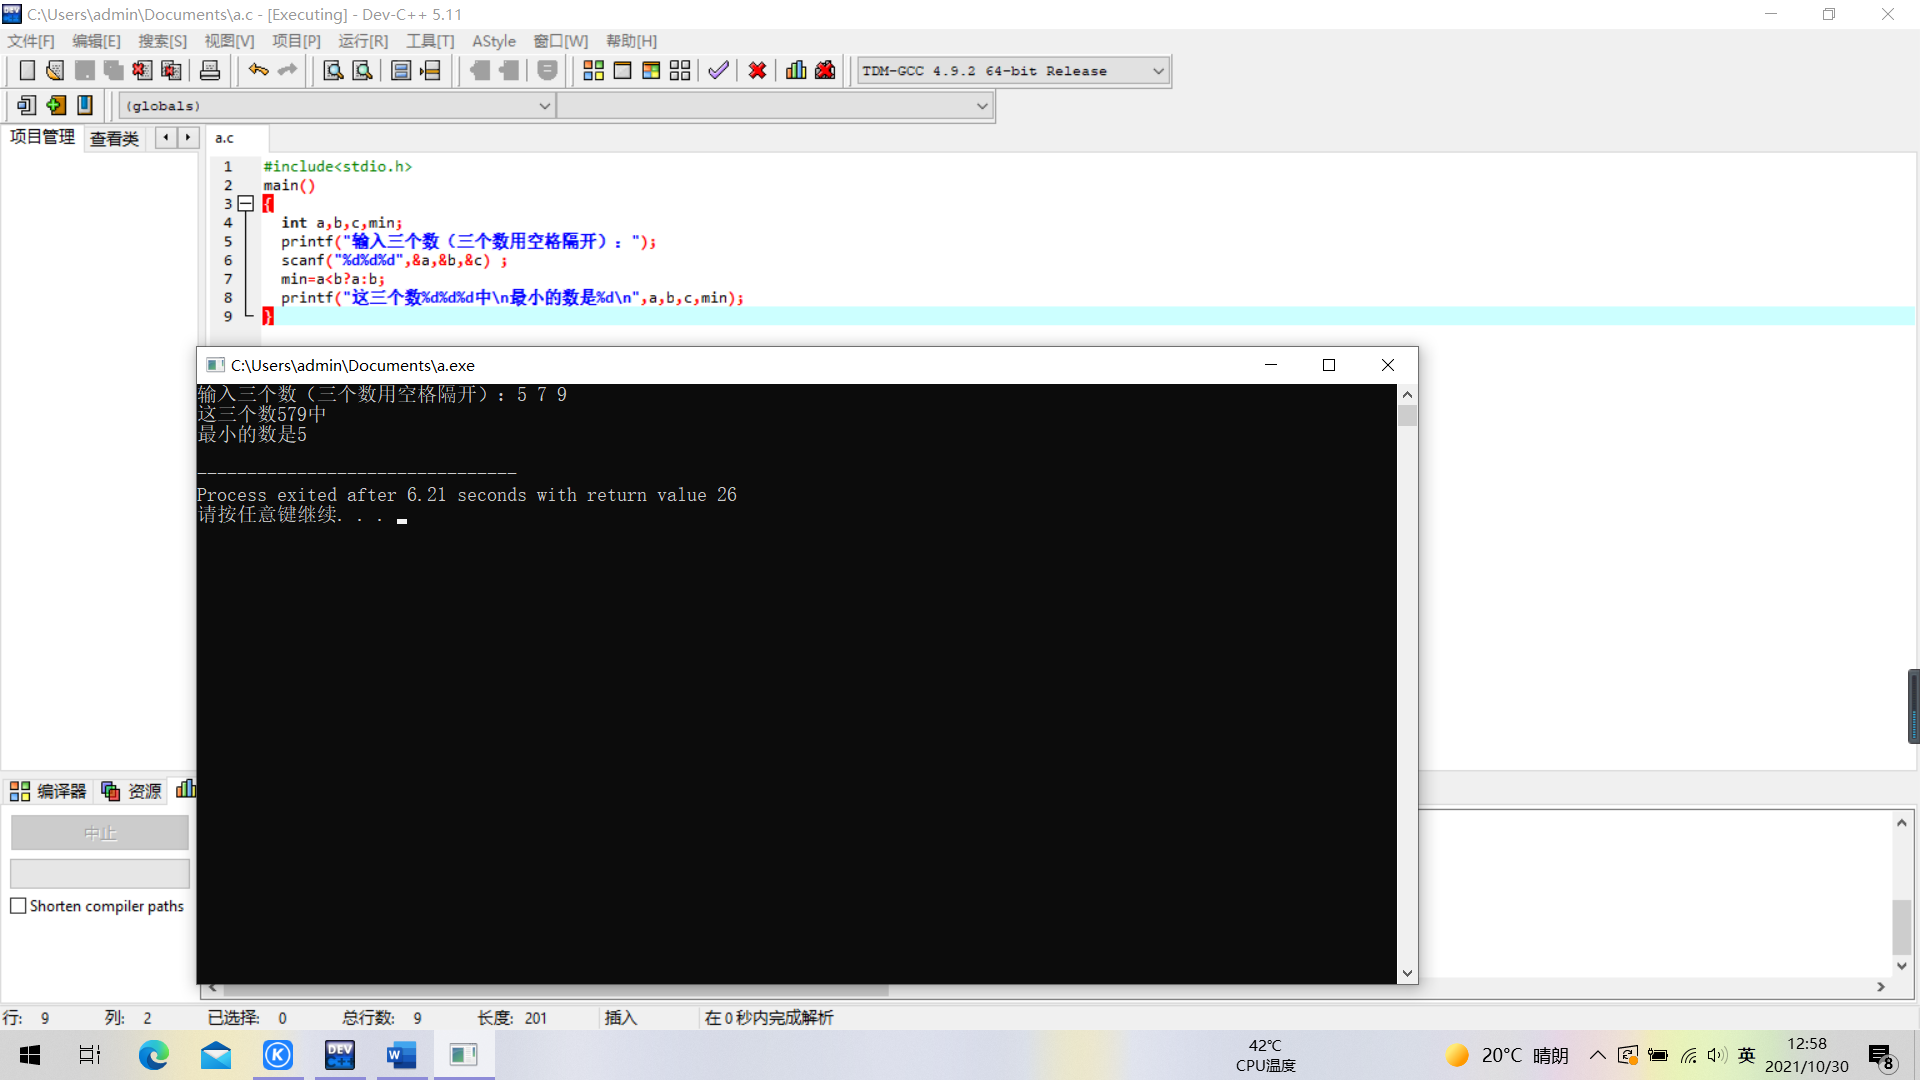Open the 资源 bottom panel tab
The image size is (1920, 1080).
point(133,791)
